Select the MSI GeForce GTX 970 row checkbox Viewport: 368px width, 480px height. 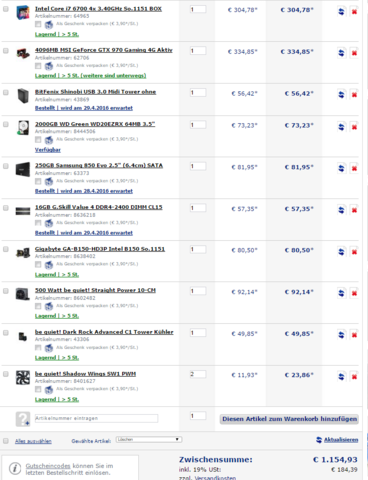coord(6,51)
